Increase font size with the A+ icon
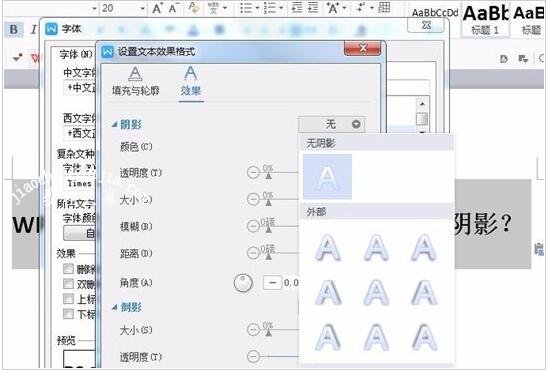 tap(157, 8)
